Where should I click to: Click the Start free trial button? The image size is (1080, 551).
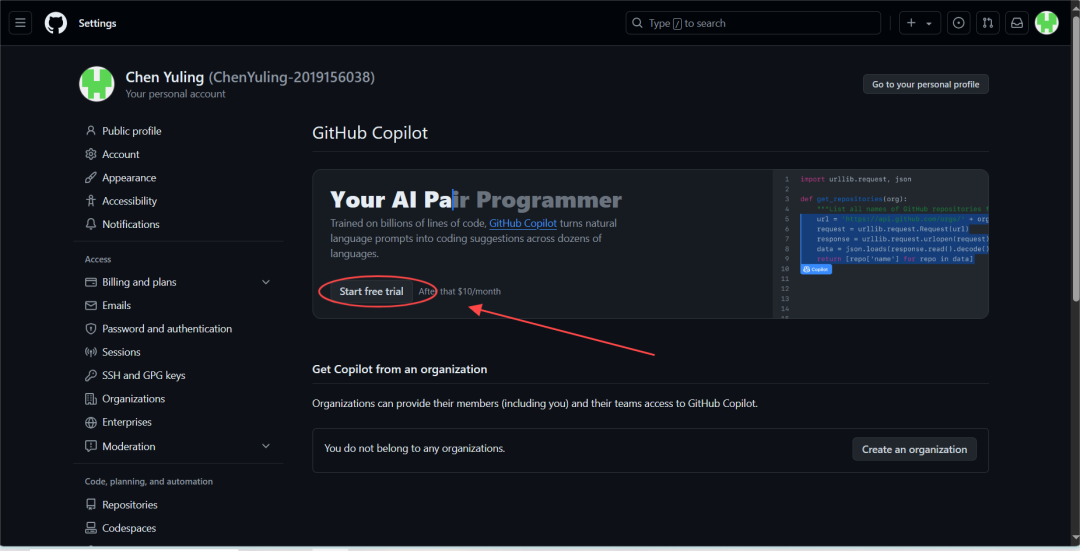coord(371,291)
